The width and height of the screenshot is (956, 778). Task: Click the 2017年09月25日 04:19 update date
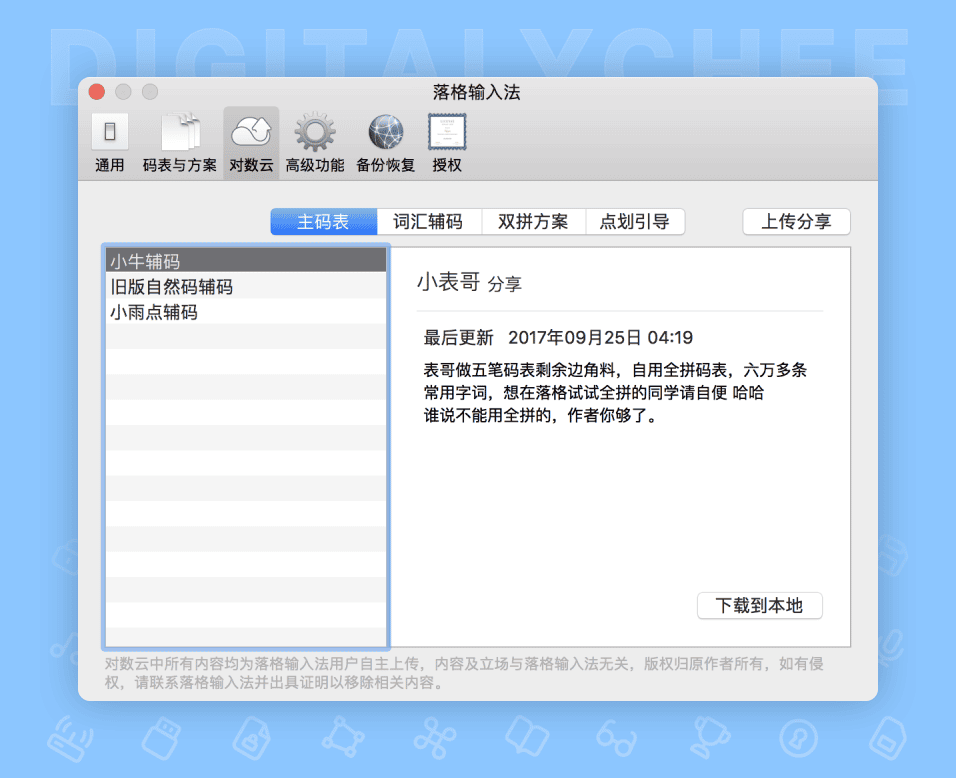click(601, 337)
